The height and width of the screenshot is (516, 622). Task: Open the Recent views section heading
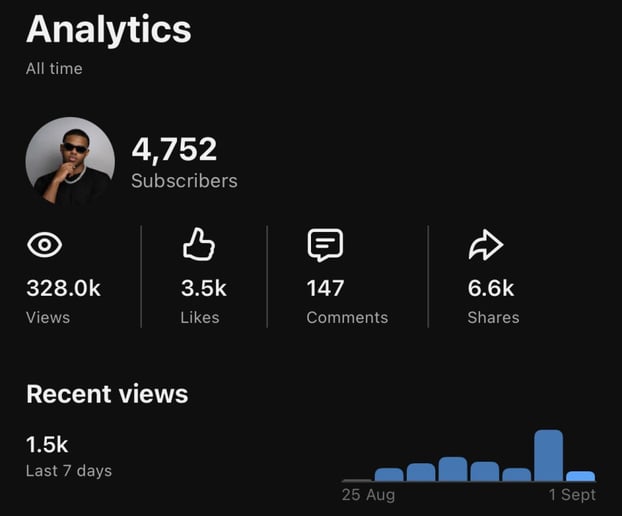[107, 394]
